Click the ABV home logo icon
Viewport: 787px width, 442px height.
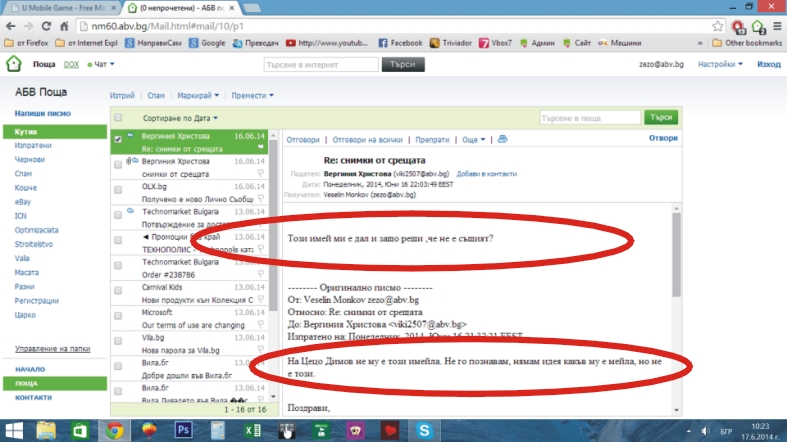[x=13, y=64]
